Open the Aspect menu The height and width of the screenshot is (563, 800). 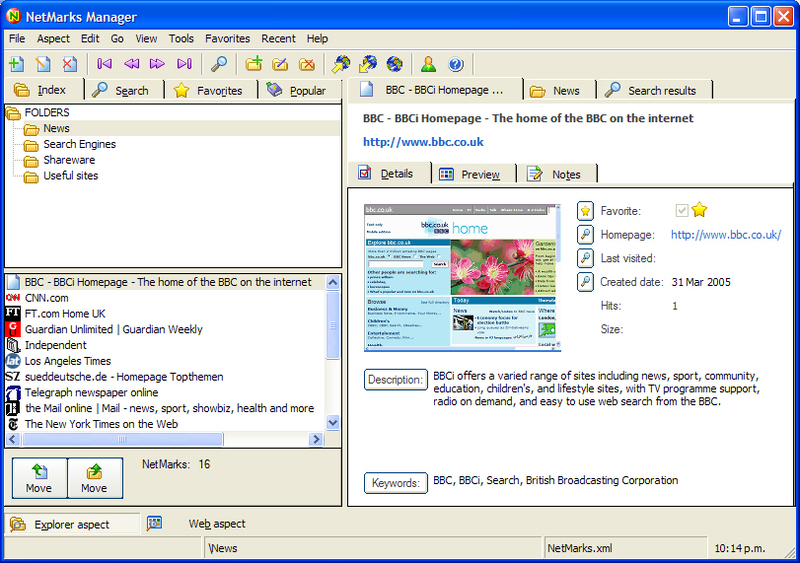[x=53, y=38]
